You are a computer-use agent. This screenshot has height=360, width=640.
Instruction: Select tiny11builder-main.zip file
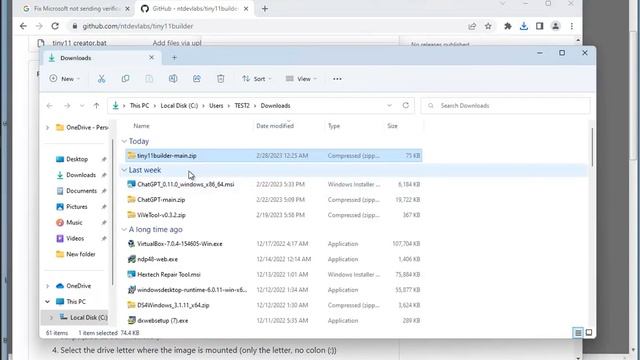coord(274,156)
